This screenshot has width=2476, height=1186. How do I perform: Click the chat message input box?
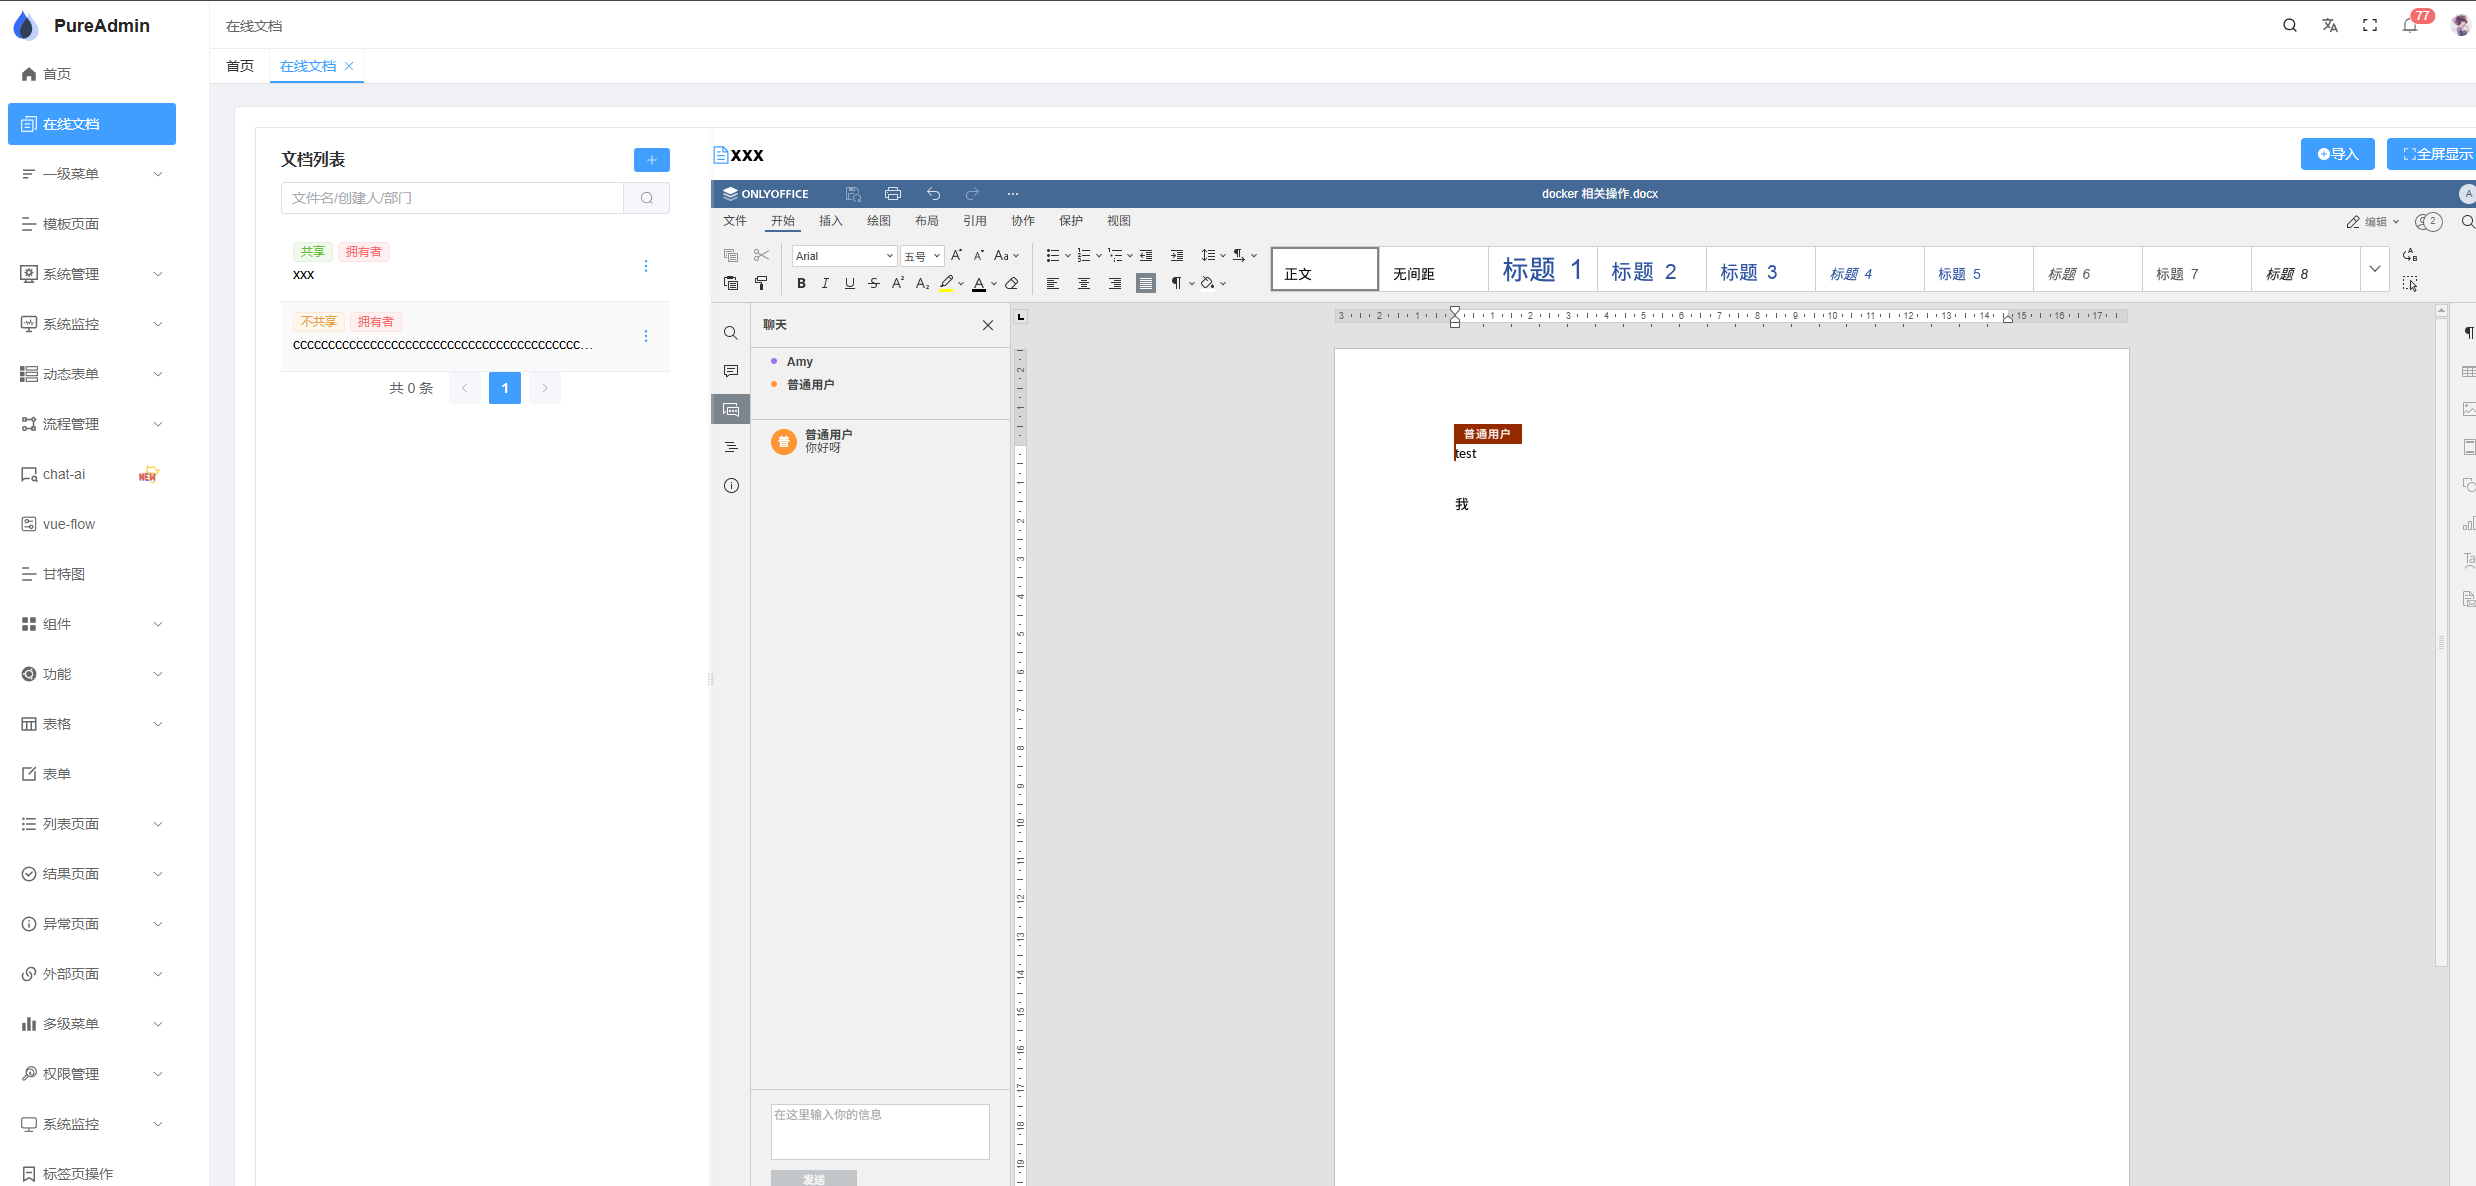click(x=879, y=1131)
